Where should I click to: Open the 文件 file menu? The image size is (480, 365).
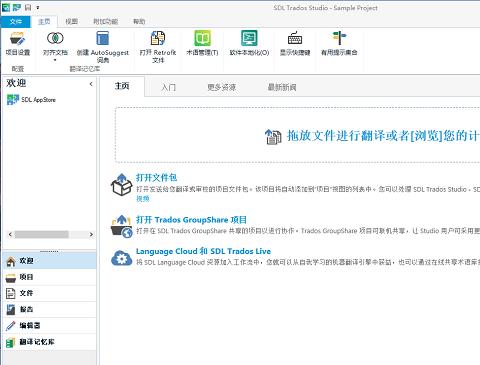pos(15,22)
